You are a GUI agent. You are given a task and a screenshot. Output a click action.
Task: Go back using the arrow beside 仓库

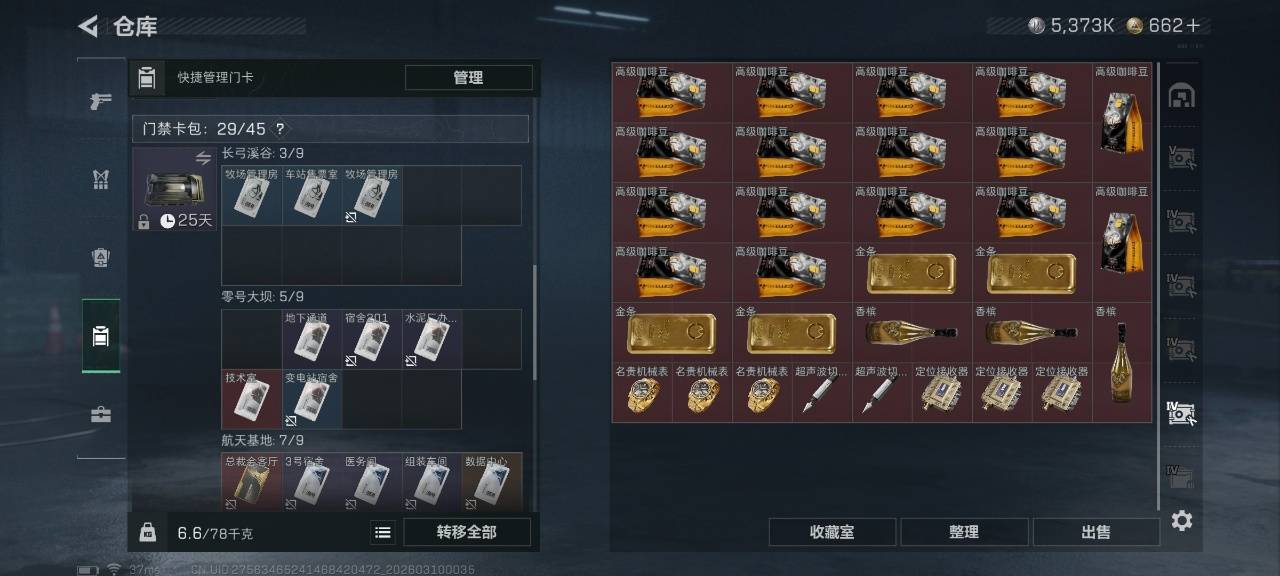point(88,26)
